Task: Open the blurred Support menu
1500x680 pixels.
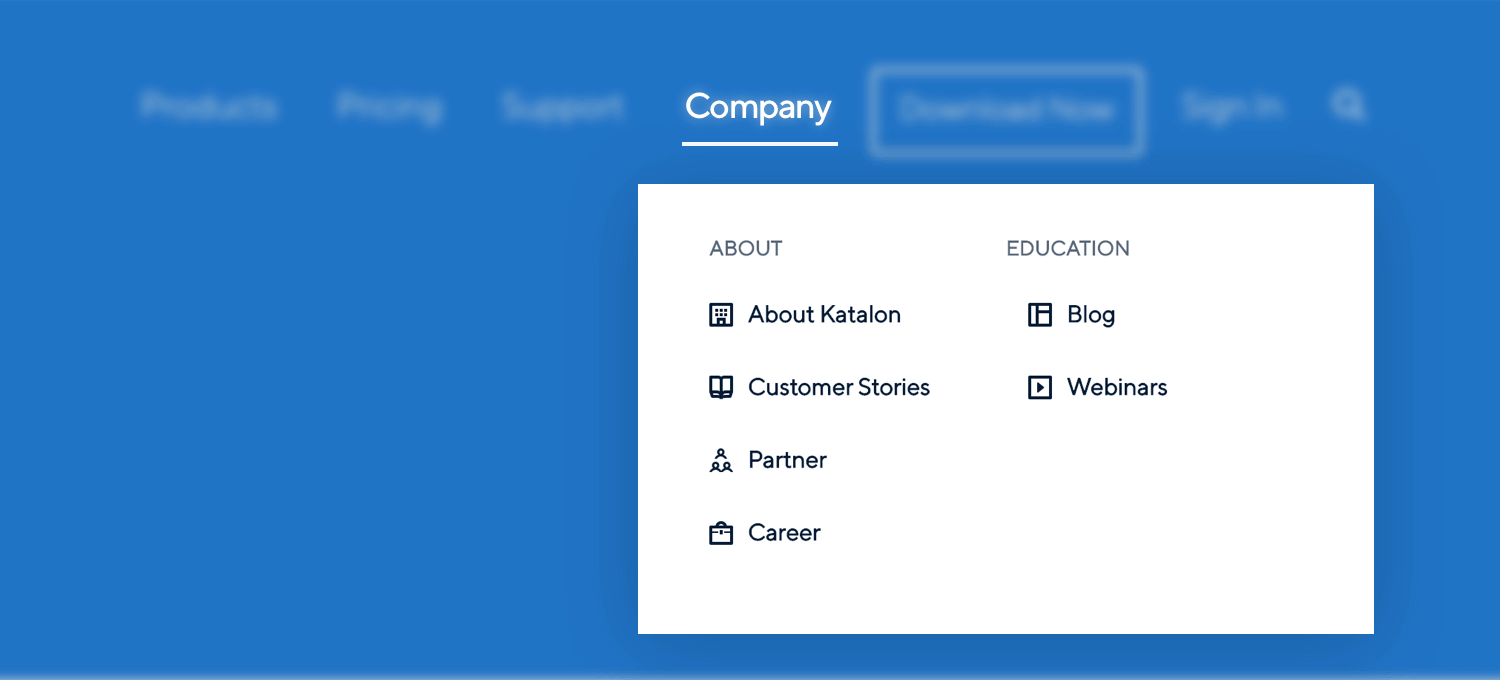Action: pyautogui.click(x=563, y=106)
